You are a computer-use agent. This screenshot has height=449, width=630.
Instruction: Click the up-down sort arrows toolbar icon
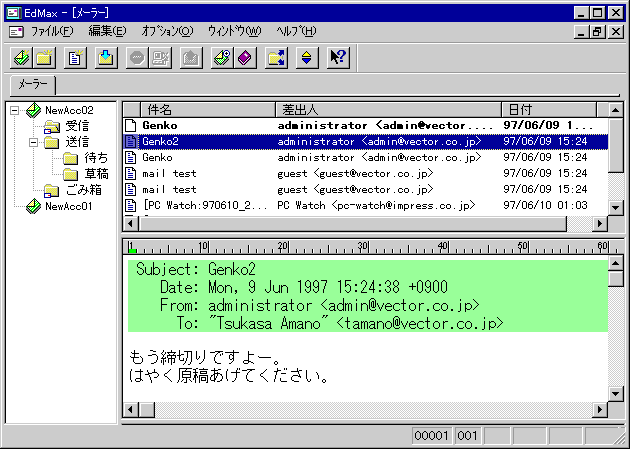point(307,58)
